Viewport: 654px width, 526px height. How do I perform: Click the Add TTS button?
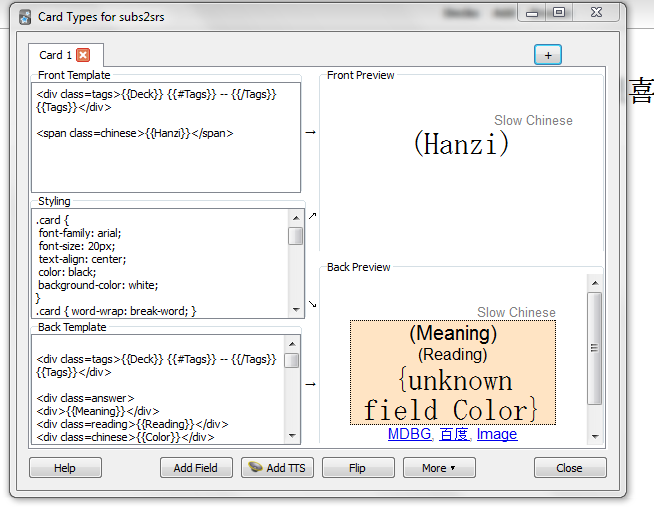coord(277,468)
